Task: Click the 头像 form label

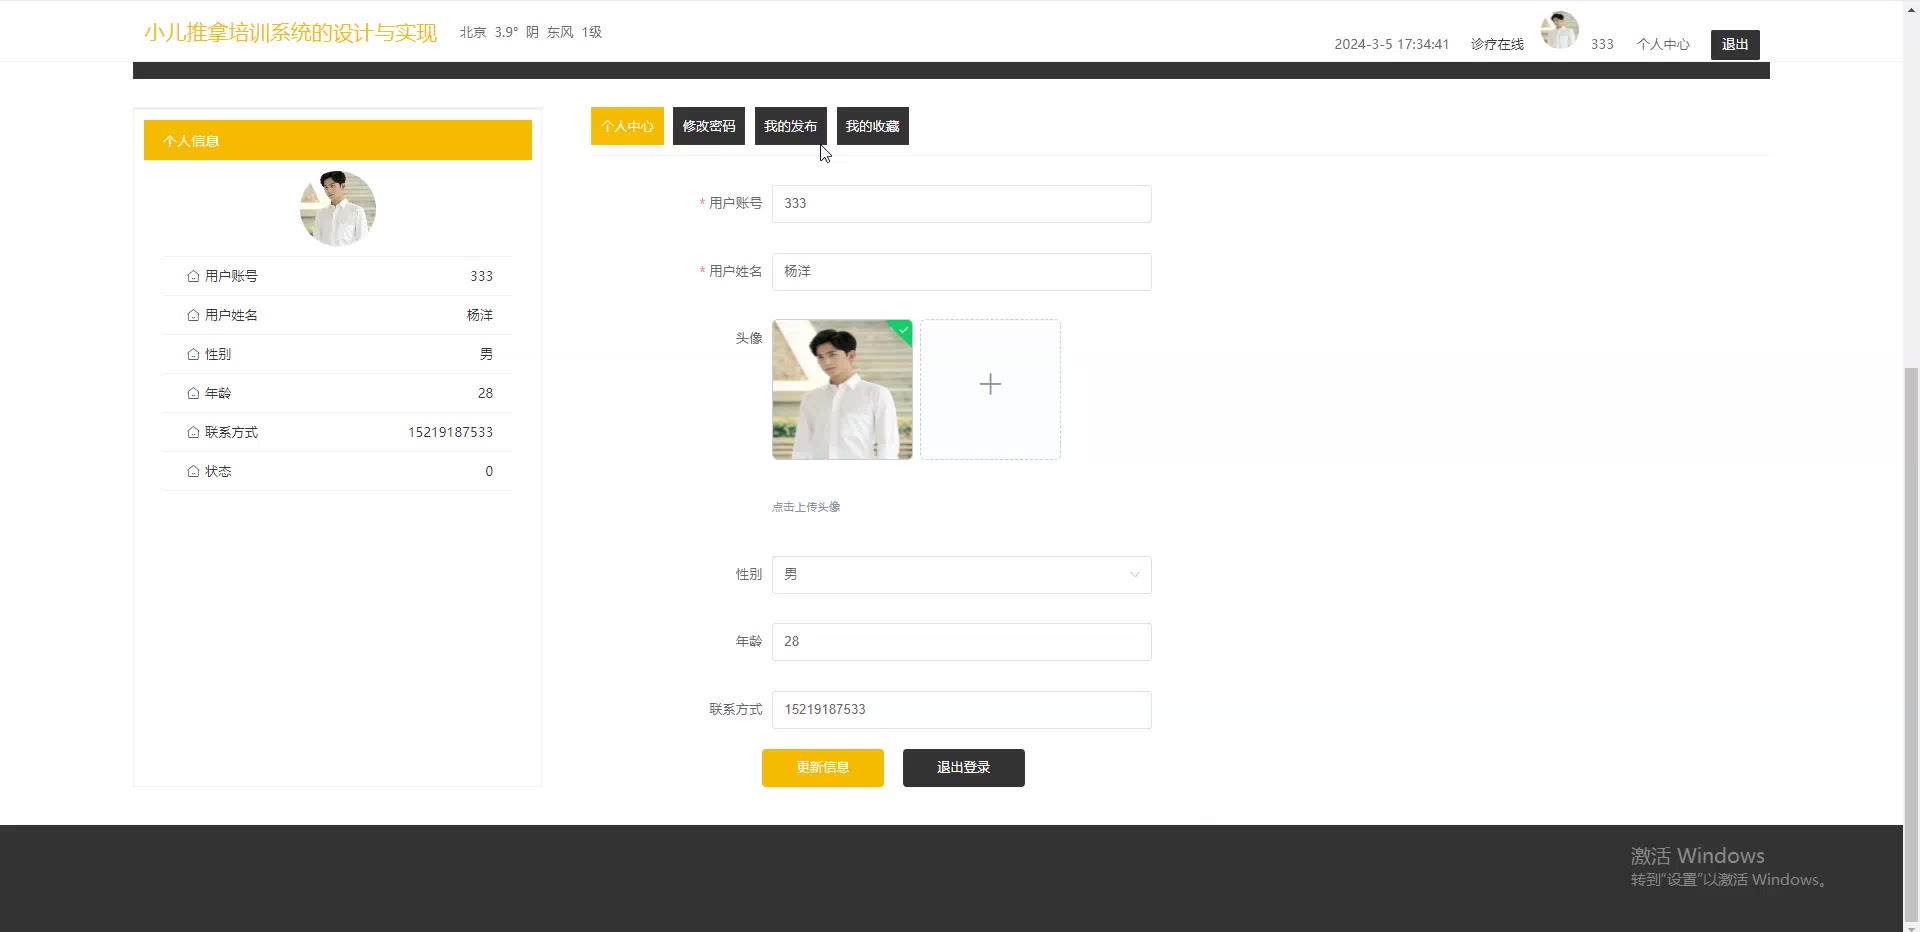Action: [x=749, y=338]
